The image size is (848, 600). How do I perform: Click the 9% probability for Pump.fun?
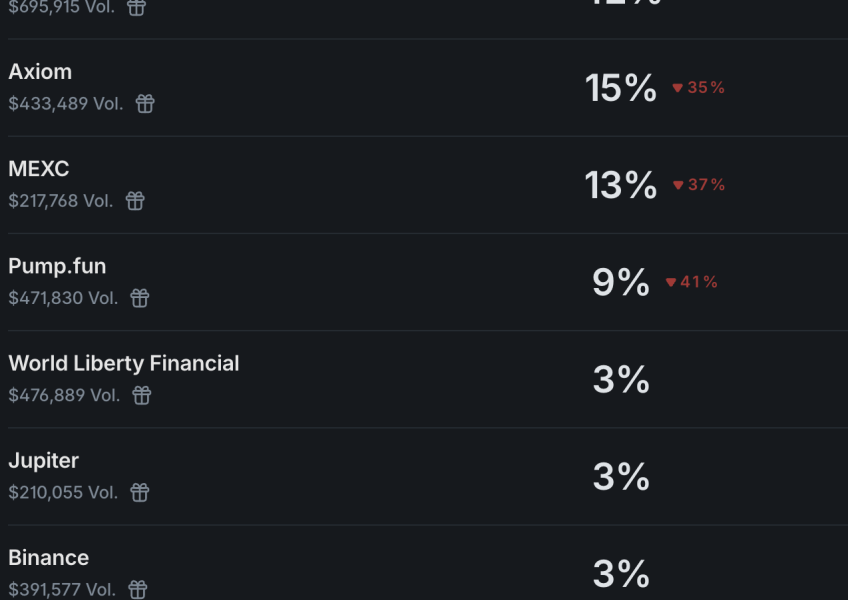[621, 282]
